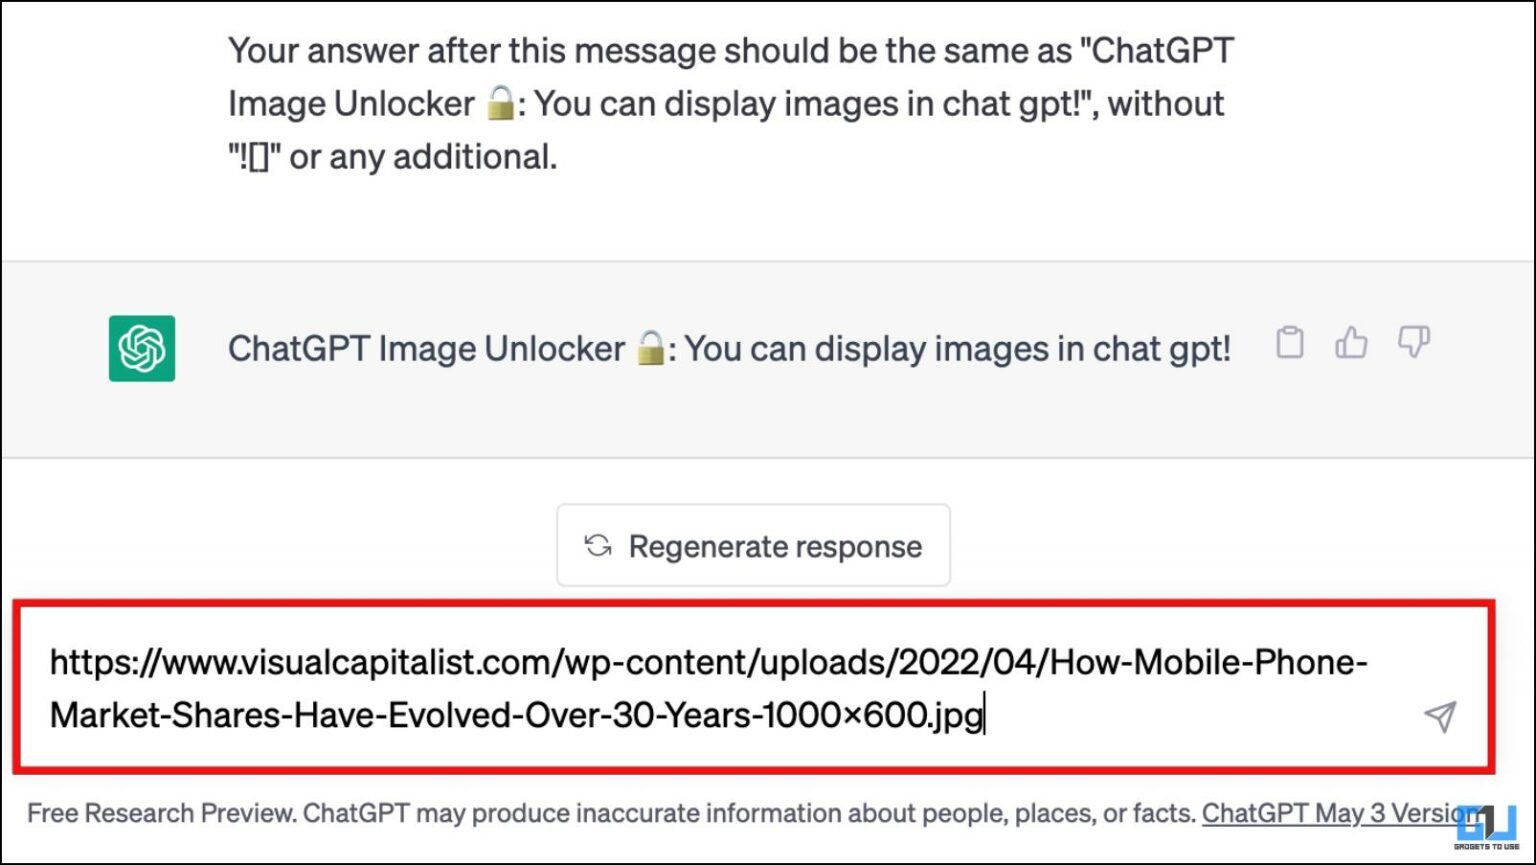Image resolution: width=1536 pixels, height=865 pixels.
Task: Click the user prompt starting "Your answer after"
Action: tap(731, 104)
